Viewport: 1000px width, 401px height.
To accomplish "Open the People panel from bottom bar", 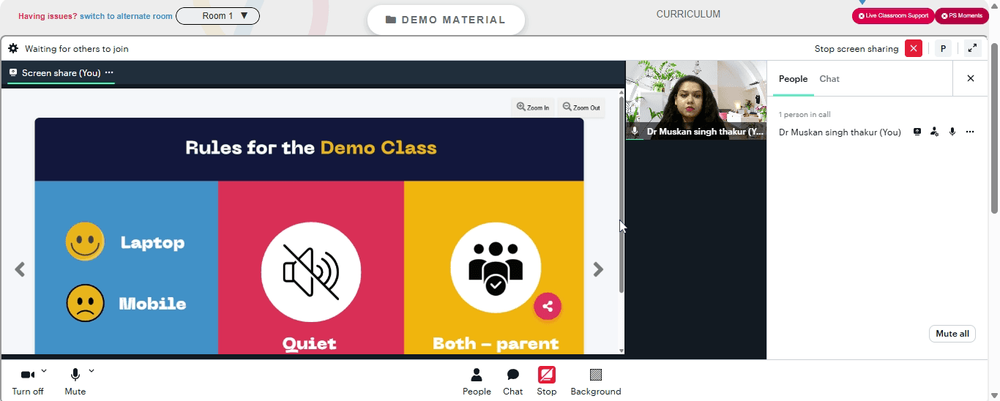I will pos(476,382).
